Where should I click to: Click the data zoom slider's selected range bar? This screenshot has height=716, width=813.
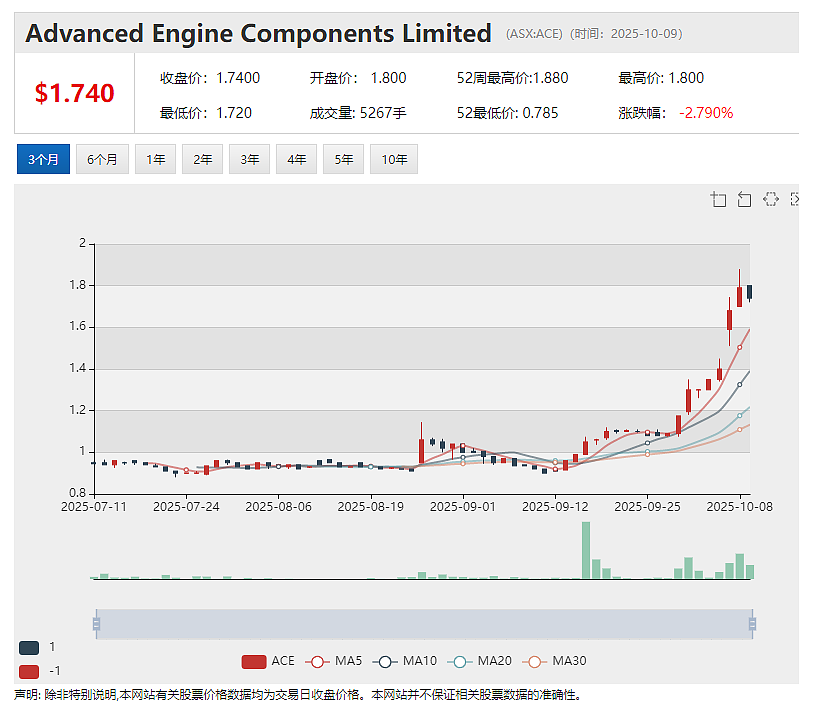[424, 624]
